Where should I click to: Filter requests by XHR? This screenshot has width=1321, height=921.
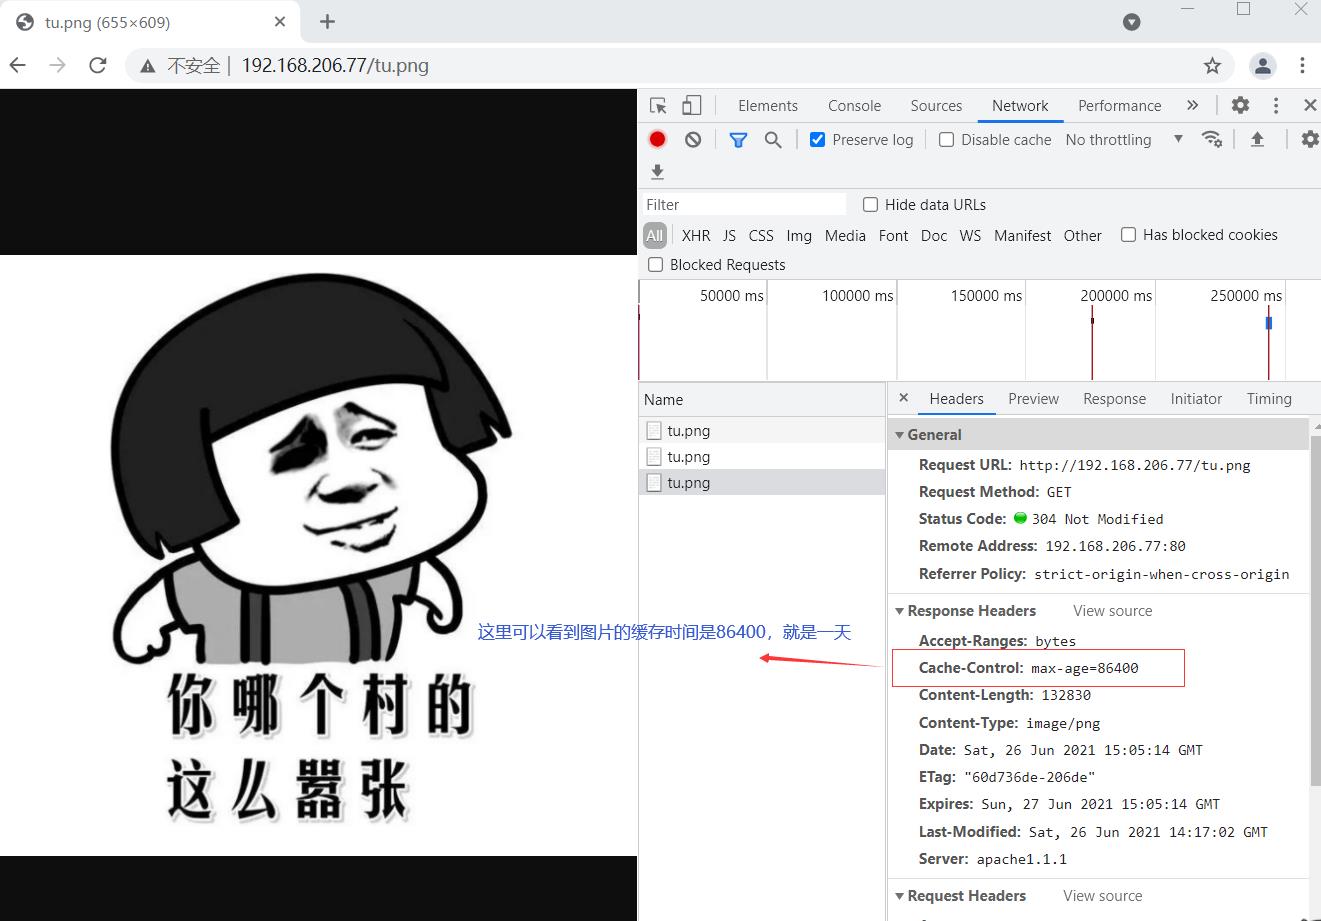(x=696, y=235)
